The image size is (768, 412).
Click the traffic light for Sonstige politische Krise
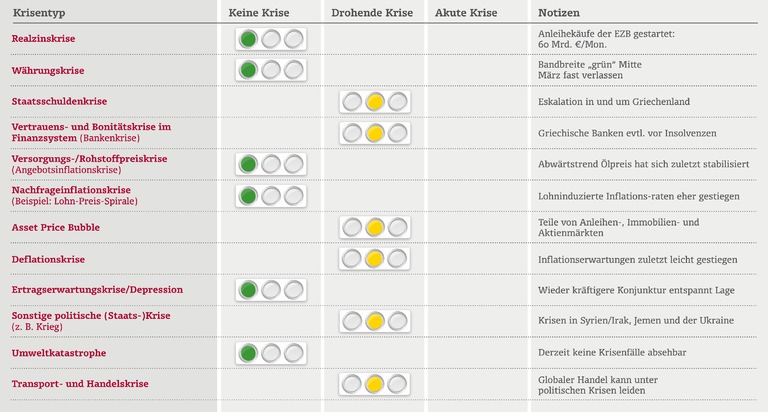pyautogui.click(x=375, y=321)
